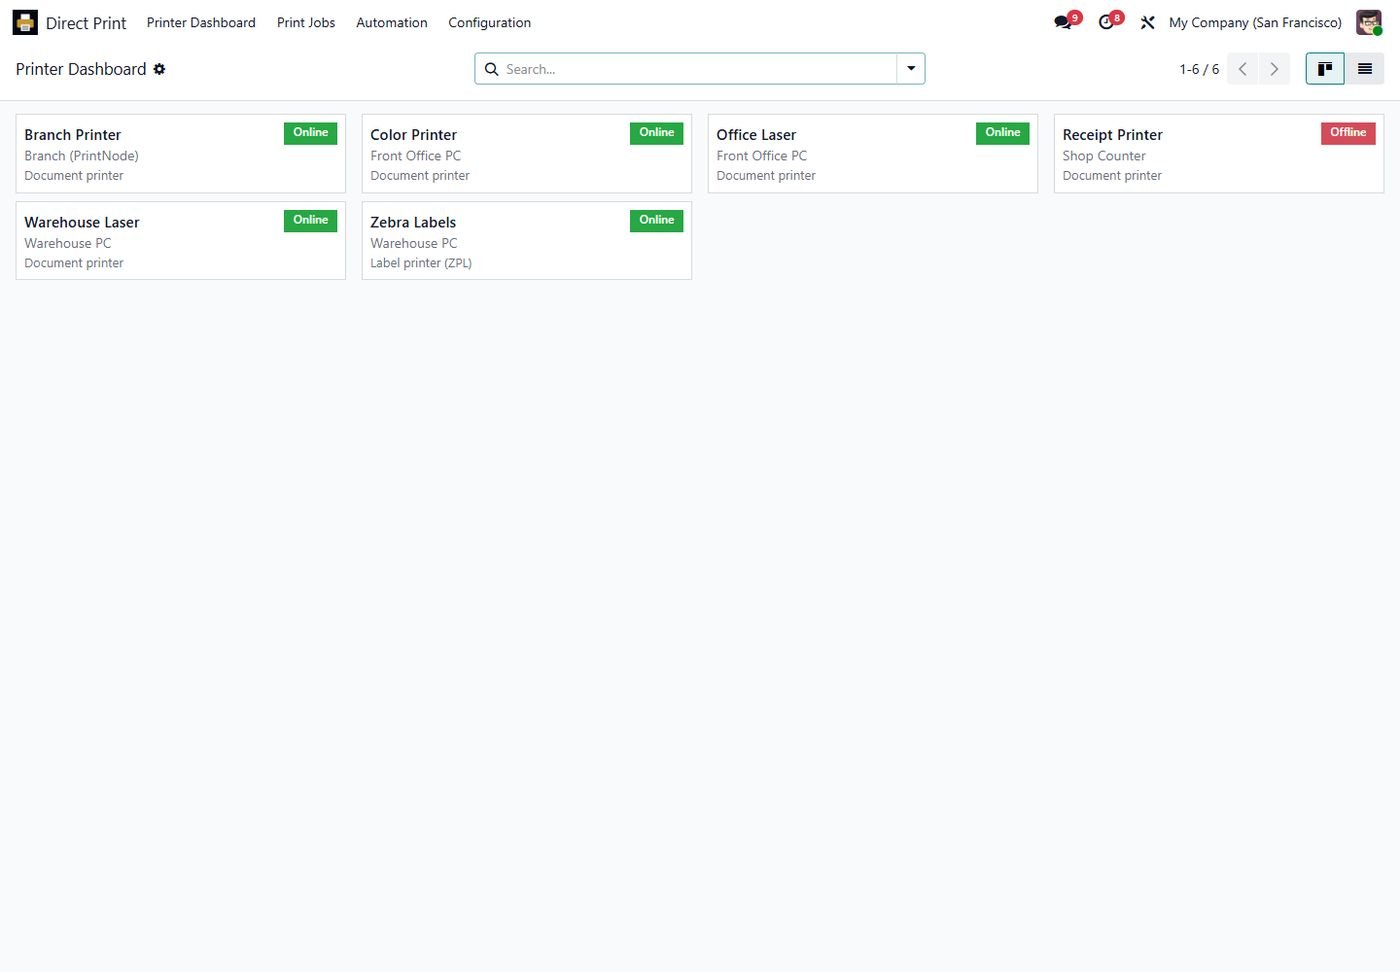
Task: Click the Online badge on Office Laser
Action: 1003,133
